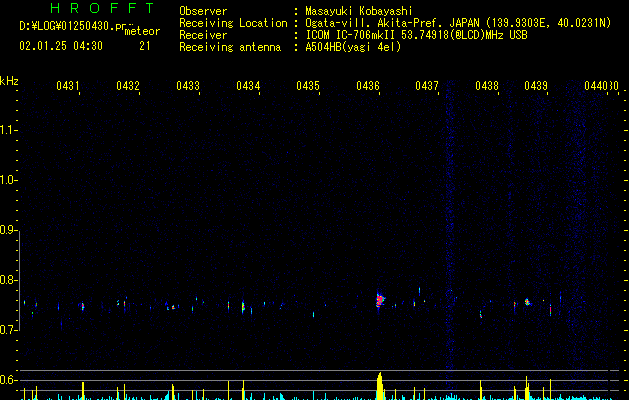629x400 pixels.
Task: Click the 0433 time marker
Action: point(188,86)
